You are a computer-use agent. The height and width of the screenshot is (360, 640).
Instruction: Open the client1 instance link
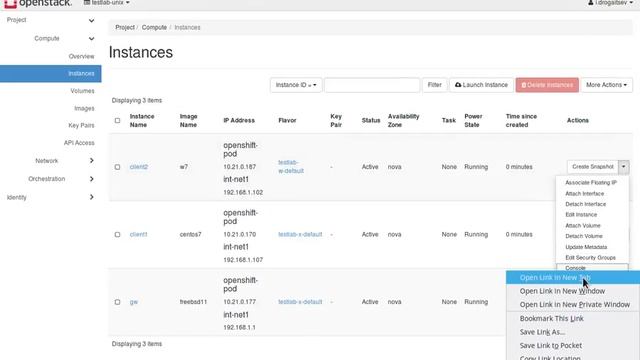click(138, 234)
